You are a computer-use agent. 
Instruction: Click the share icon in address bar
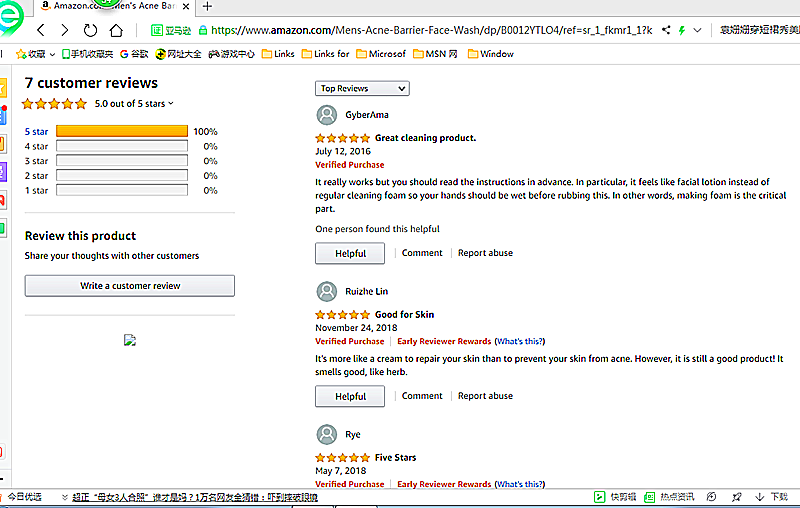[667, 31]
